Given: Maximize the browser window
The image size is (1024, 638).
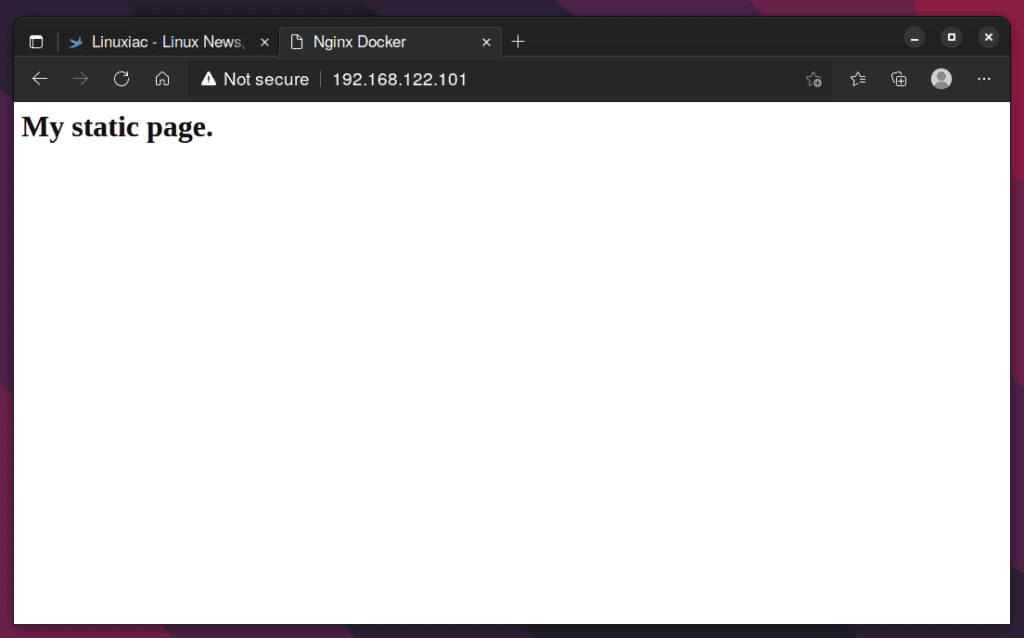Looking at the screenshot, I should click(951, 37).
